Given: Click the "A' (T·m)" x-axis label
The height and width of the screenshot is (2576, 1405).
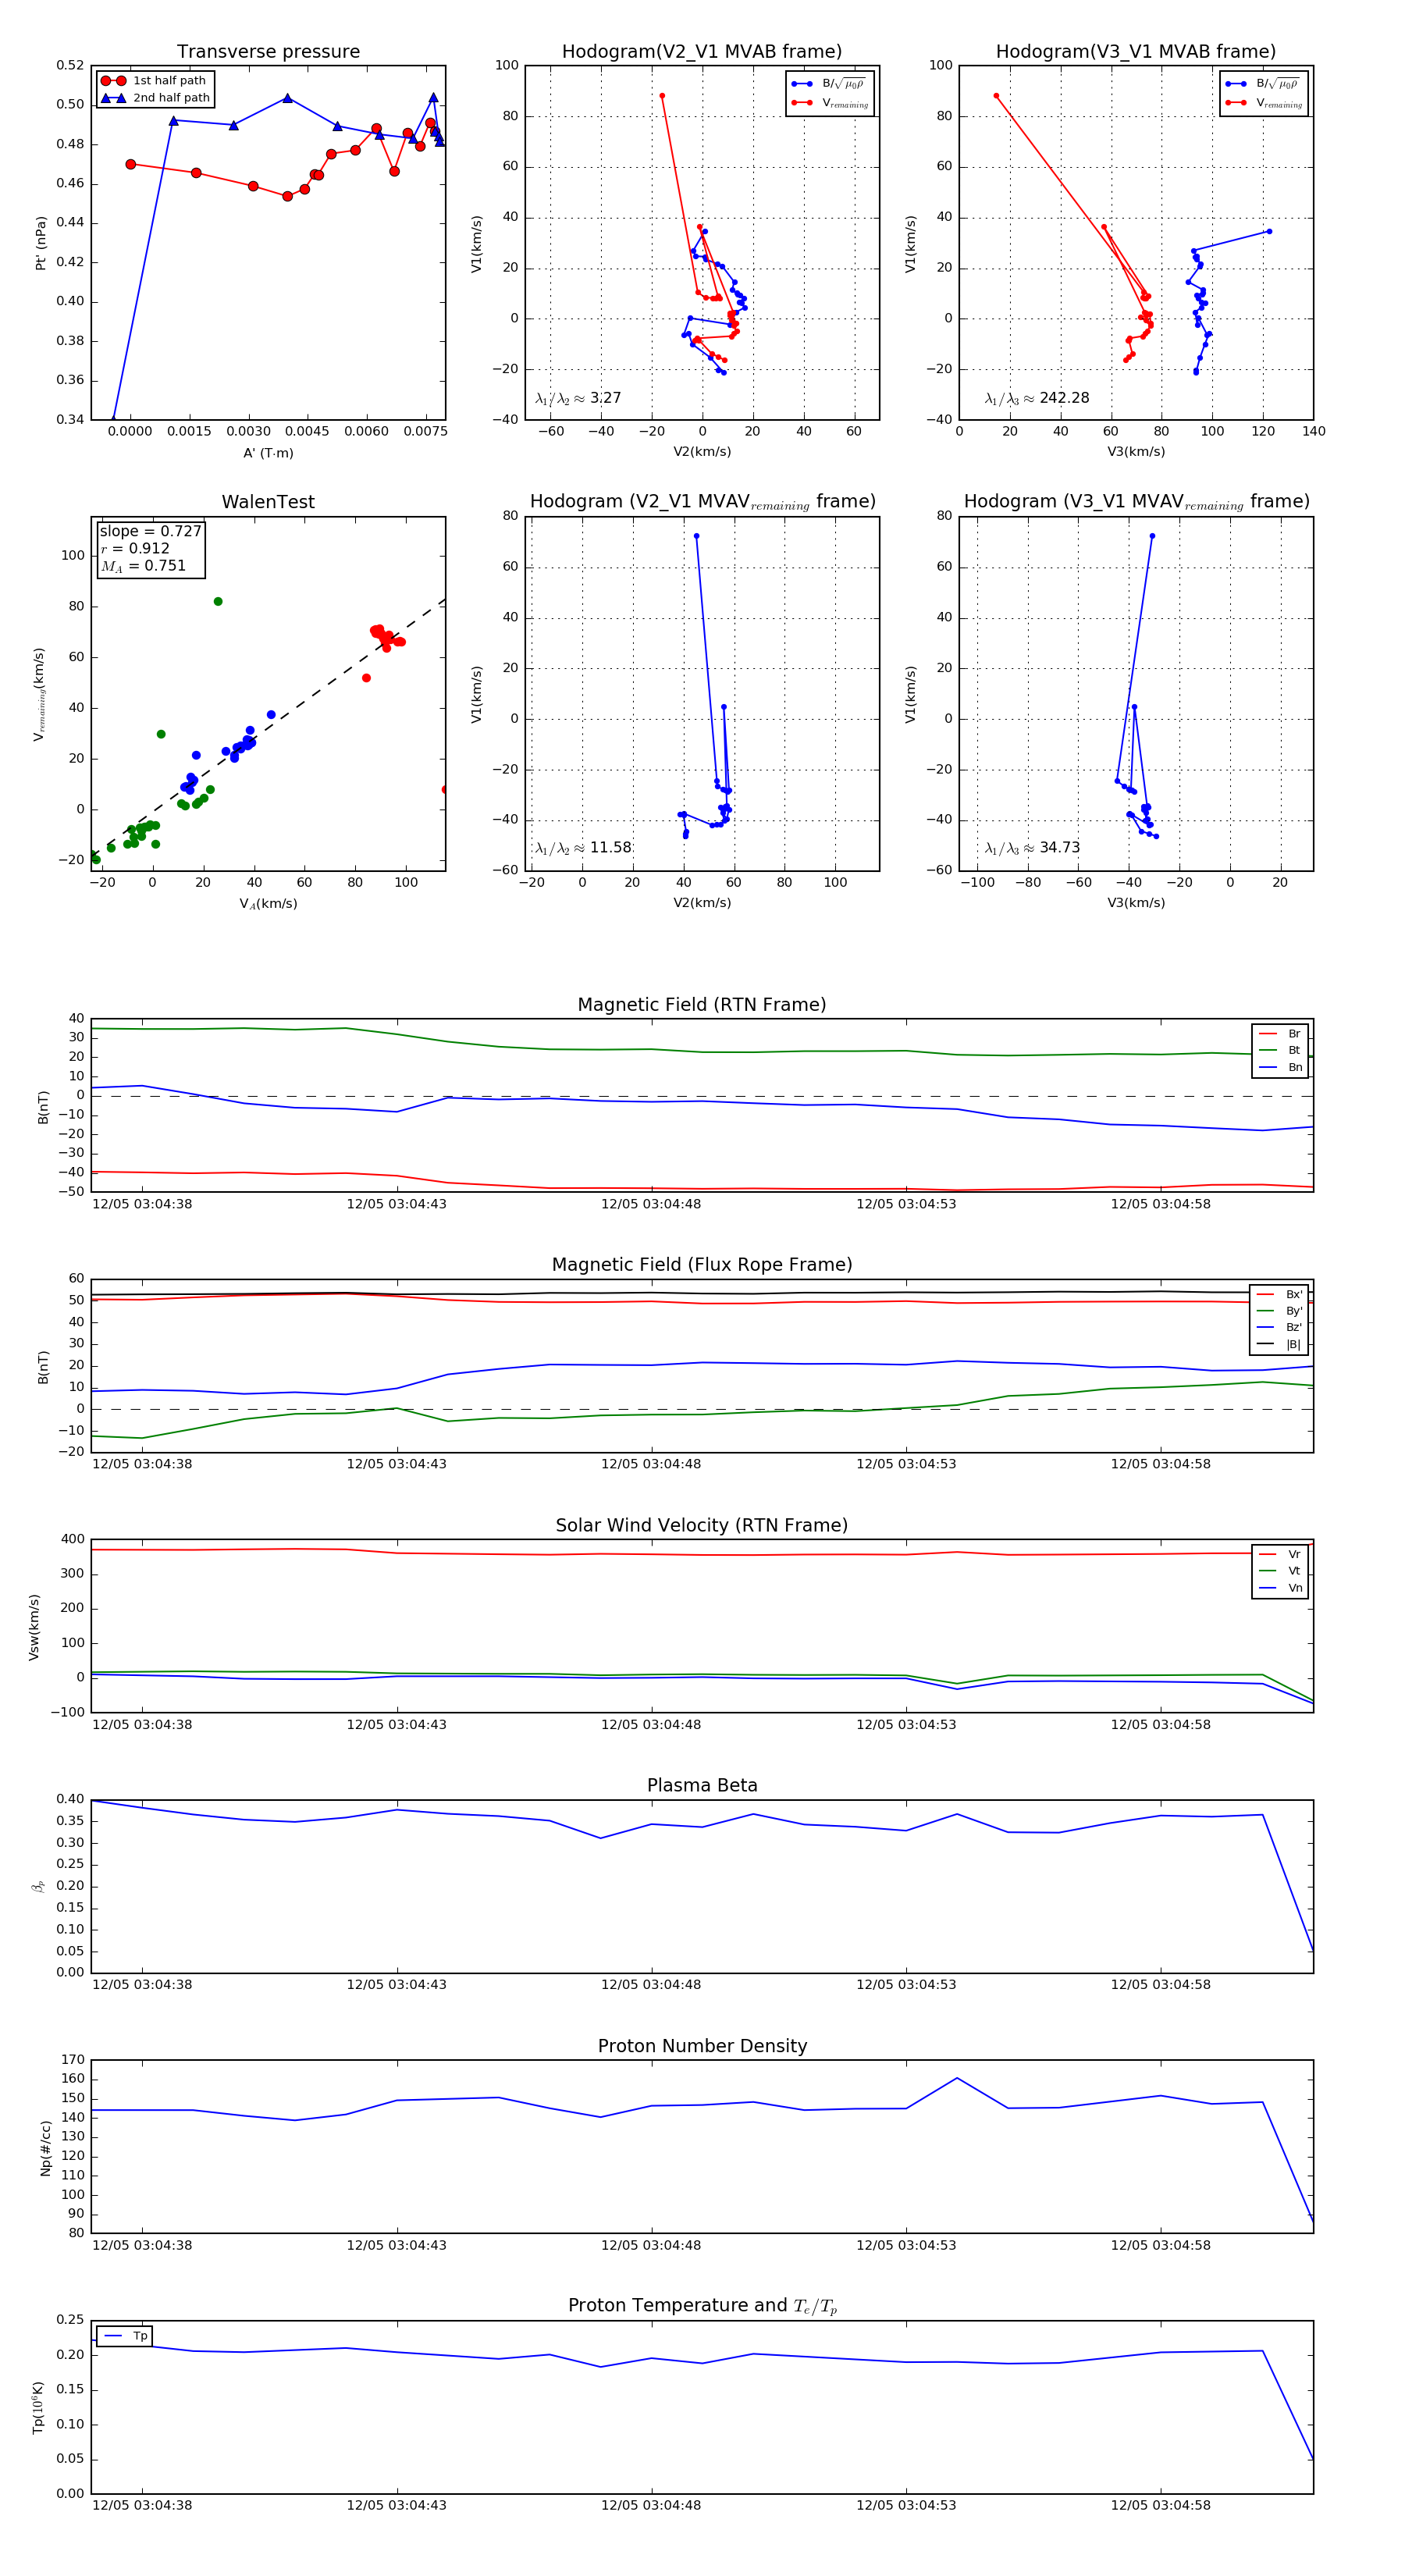Looking at the screenshot, I should click(268, 453).
